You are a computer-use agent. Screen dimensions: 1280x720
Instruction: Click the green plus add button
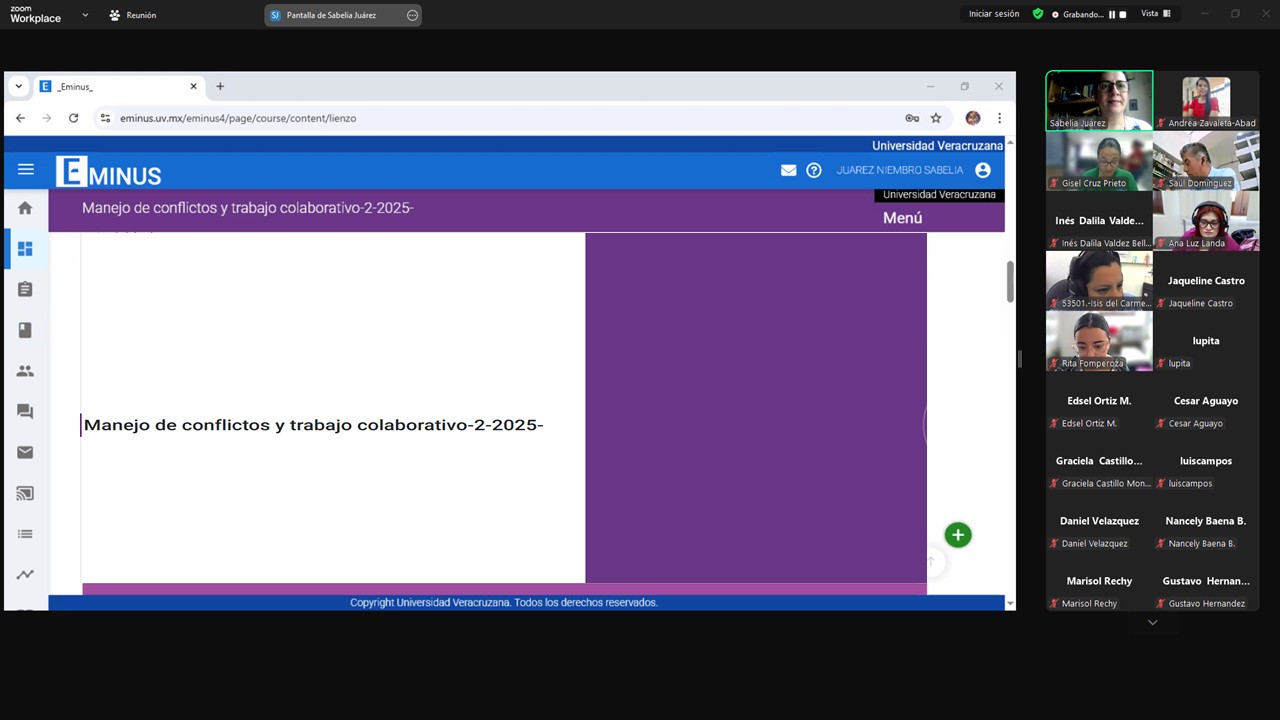tap(957, 535)
